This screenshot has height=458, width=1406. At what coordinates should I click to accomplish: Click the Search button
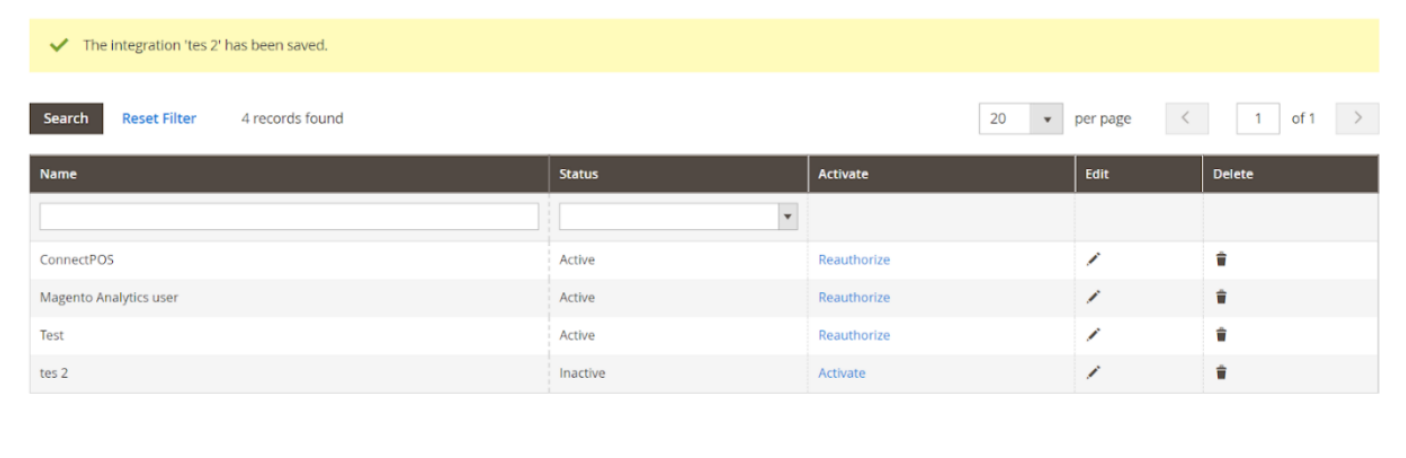point(66,118)
